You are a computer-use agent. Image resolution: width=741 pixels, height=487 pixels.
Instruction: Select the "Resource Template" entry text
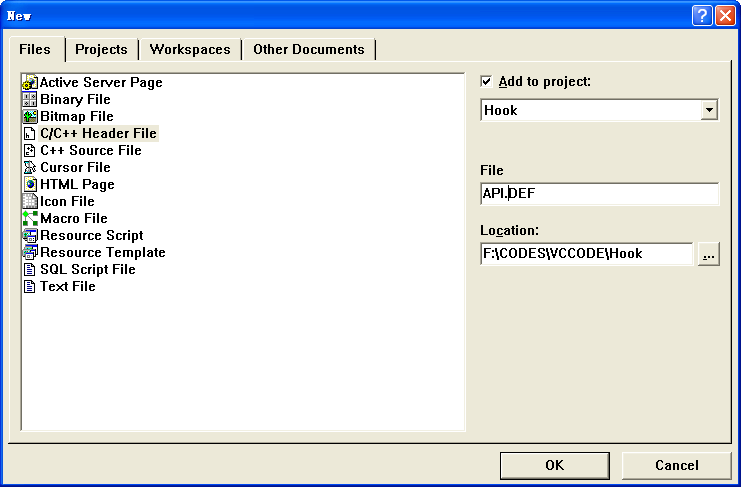103,252
